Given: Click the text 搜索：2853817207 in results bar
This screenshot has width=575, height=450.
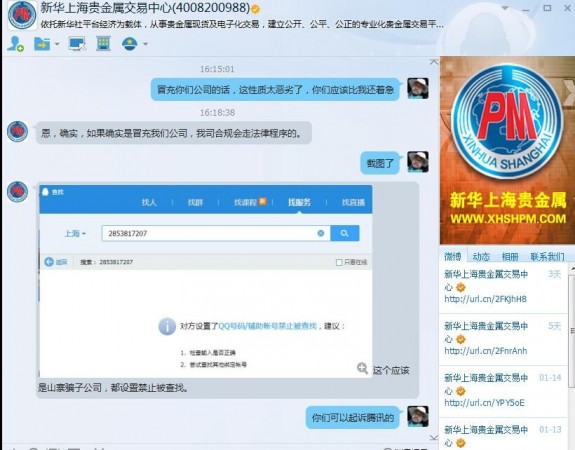Looking at the screenshot, I should (x=106, y=262).
